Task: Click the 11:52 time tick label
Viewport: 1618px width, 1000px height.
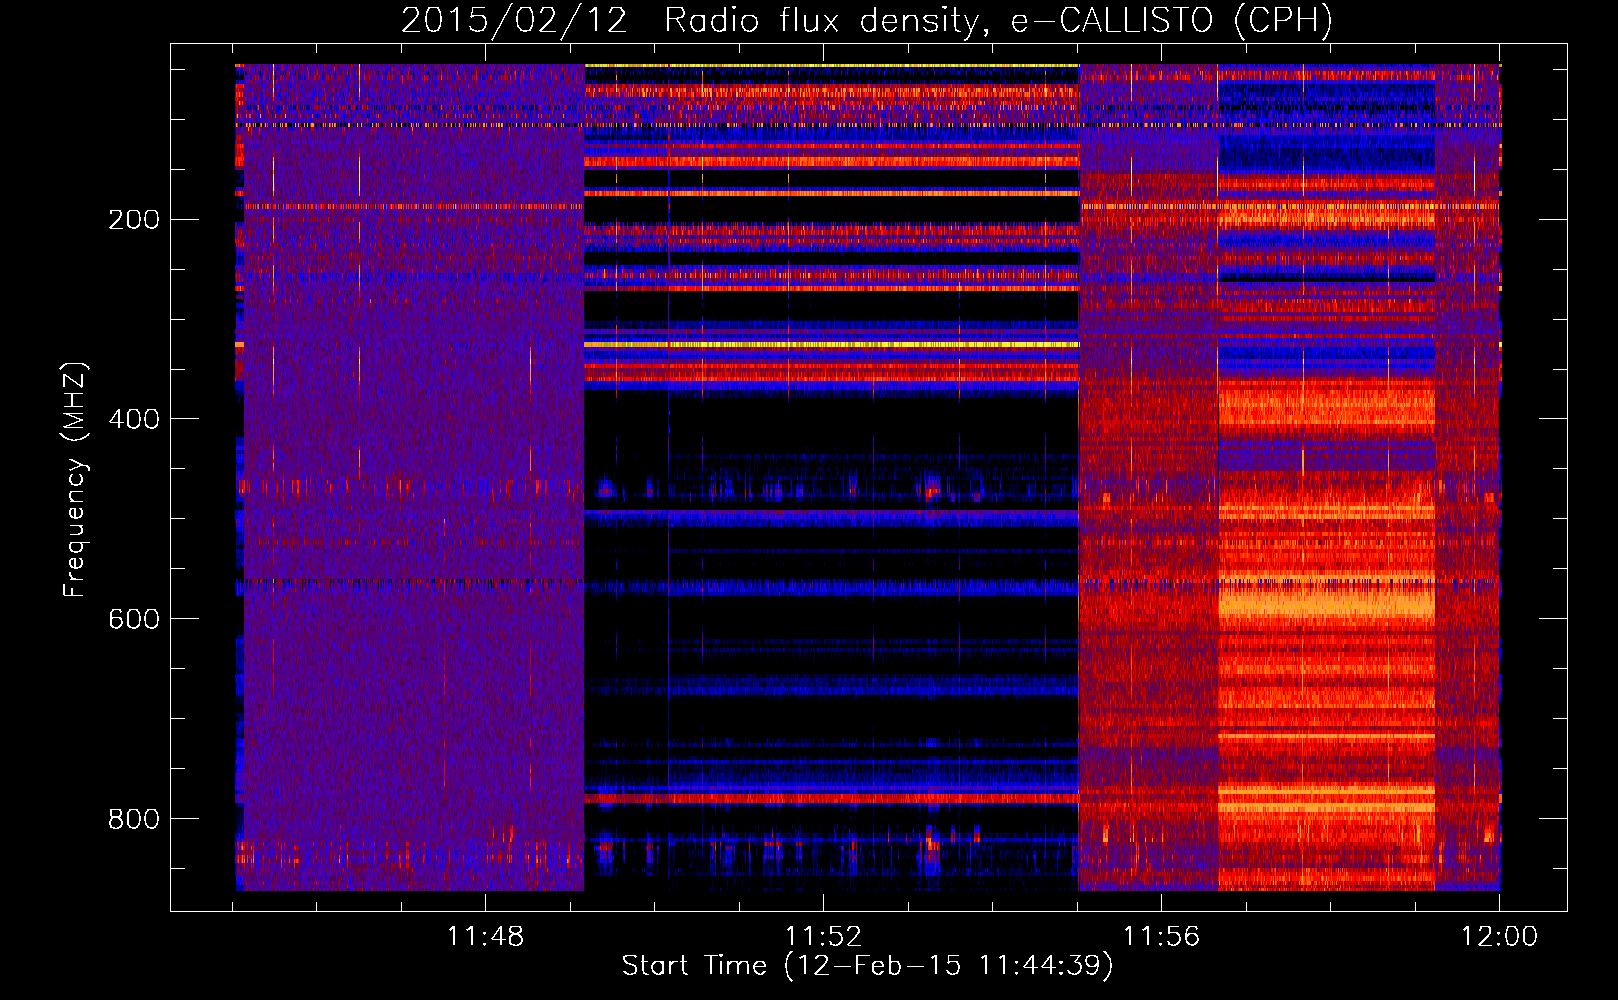Action: (823, 937)
